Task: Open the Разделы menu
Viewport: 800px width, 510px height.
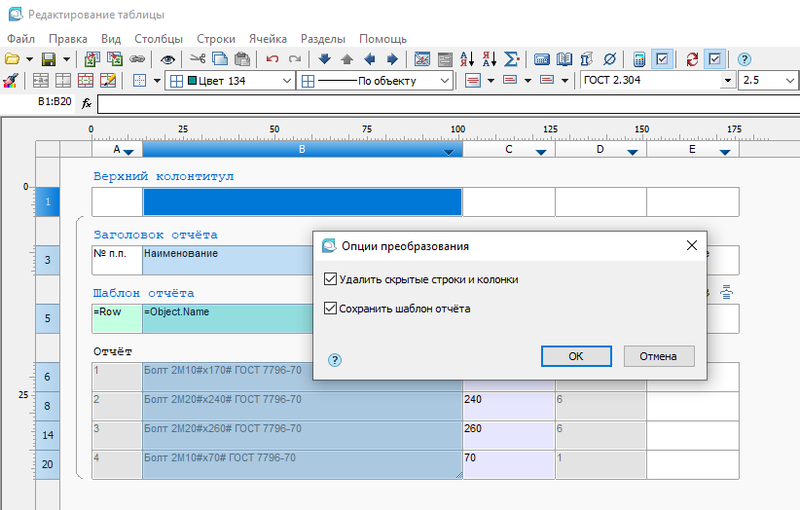Action: click(323, 39)
